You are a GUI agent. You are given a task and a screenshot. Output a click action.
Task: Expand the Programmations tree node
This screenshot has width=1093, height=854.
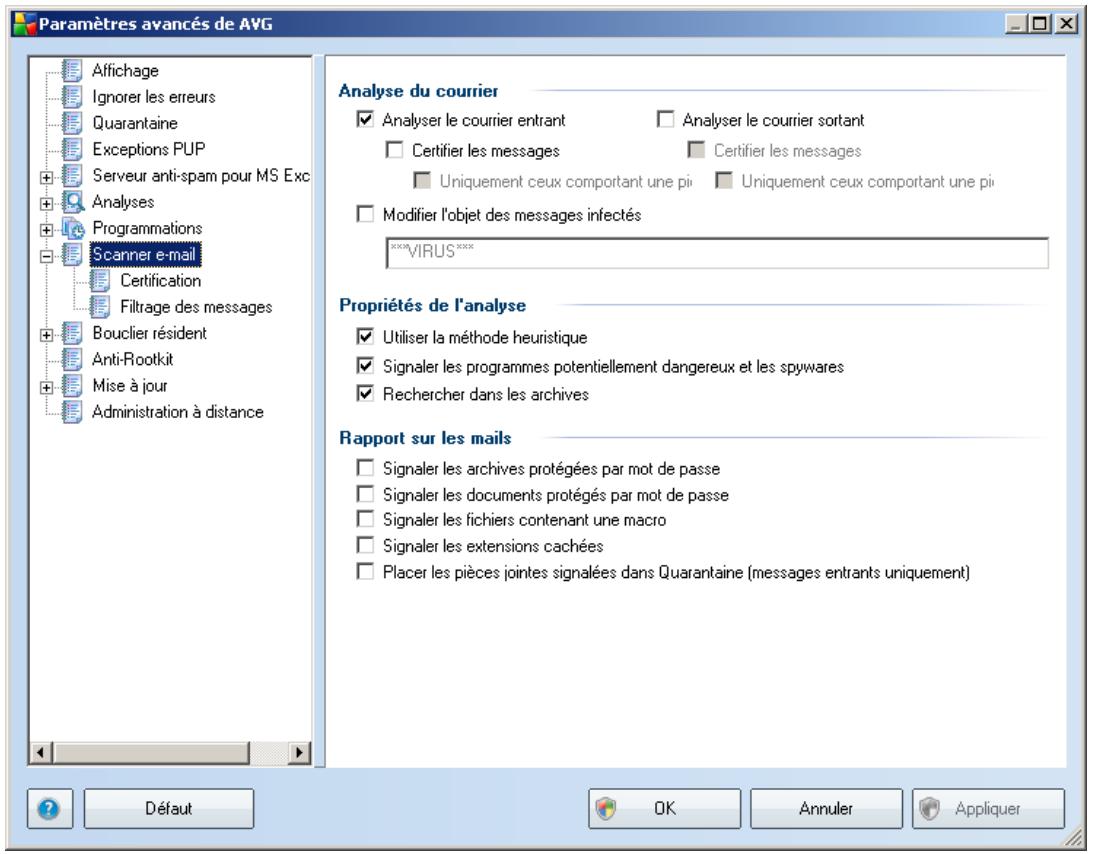[46, 229]
